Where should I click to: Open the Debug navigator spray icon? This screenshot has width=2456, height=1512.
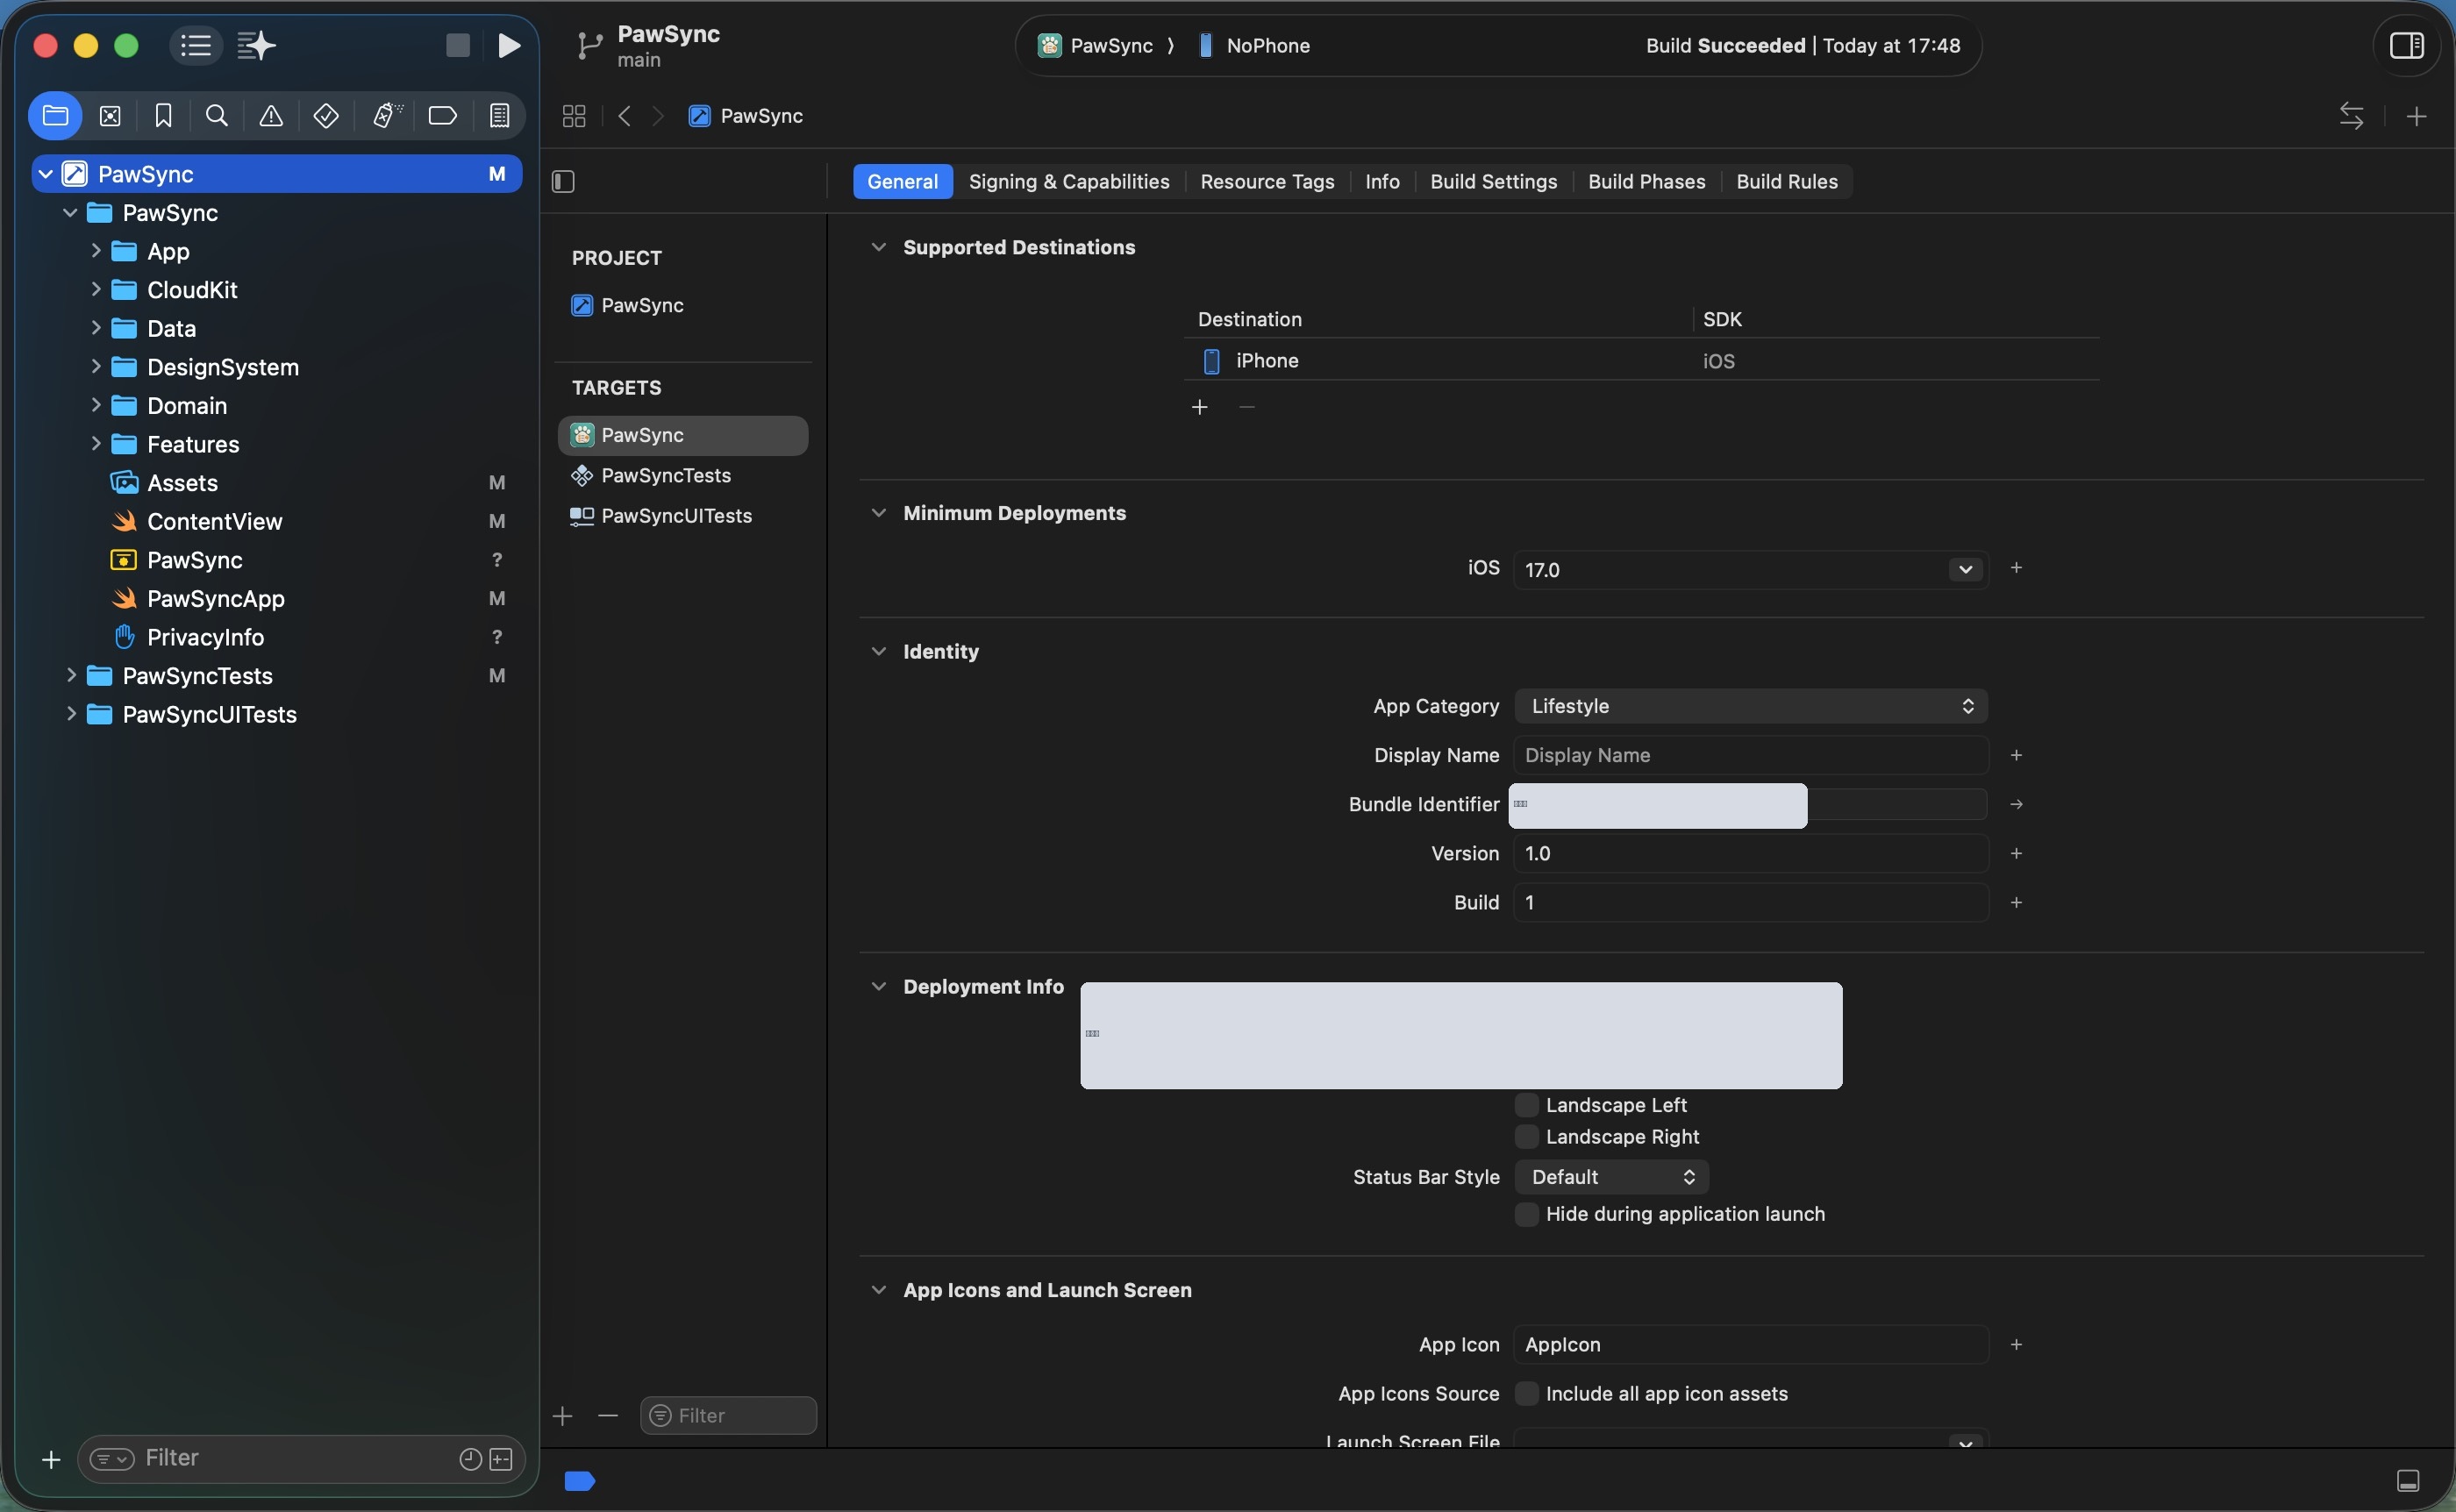click(x=387, y=116)
